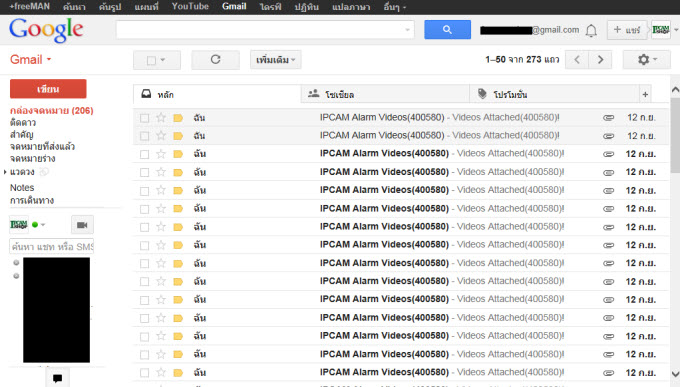Click the inbox icon on the หลัก tab
Viewport: 680px width, 387px height.
coord(147,94)
